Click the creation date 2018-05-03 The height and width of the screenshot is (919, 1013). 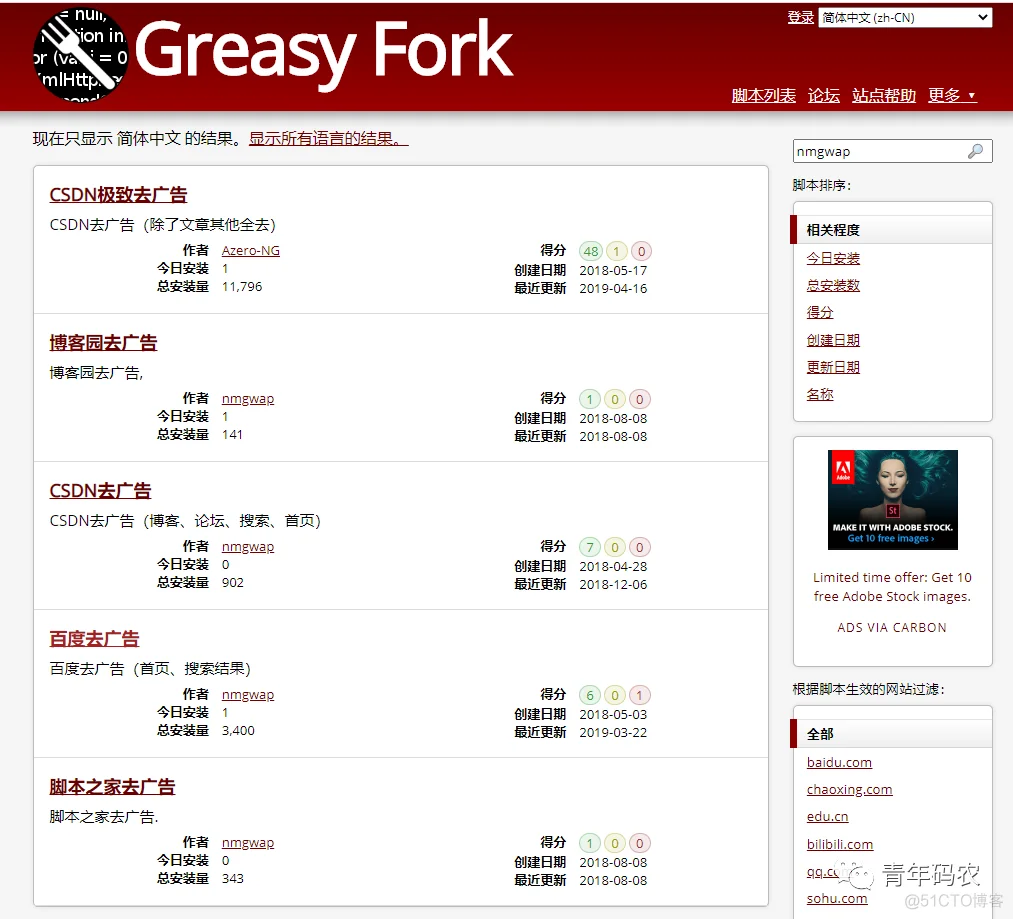613,714
